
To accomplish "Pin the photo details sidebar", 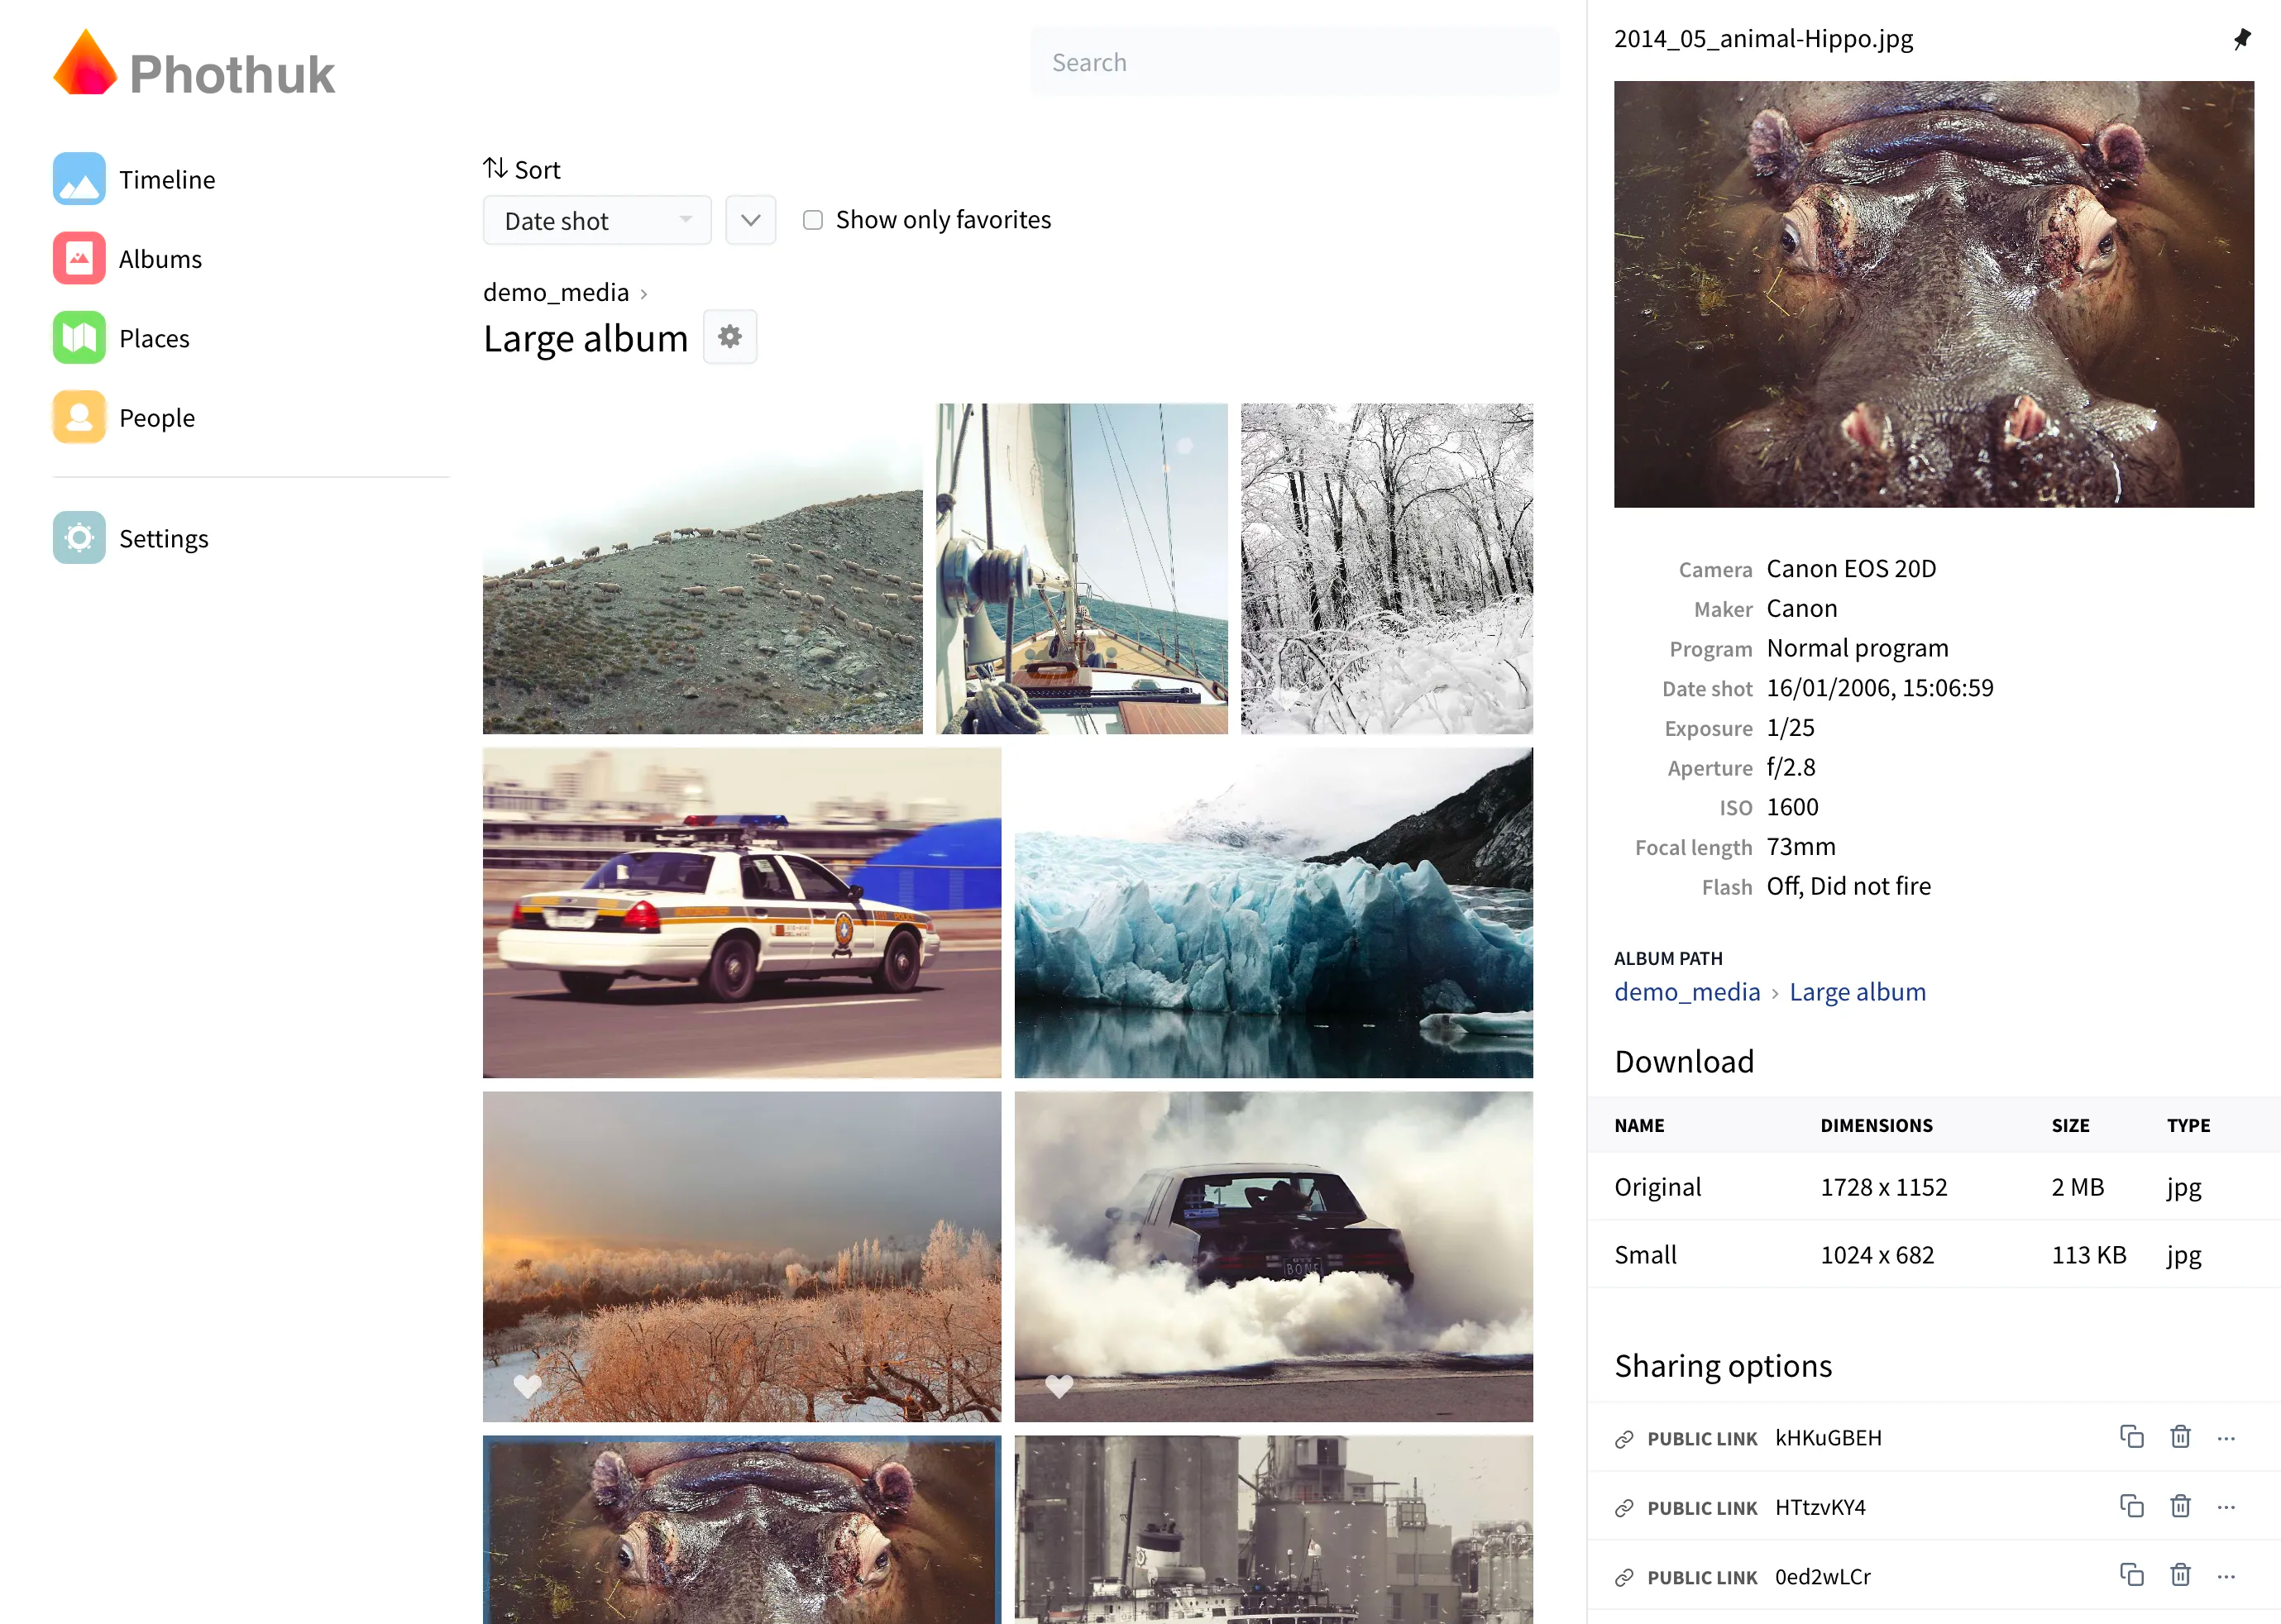I will [x=2241, y=39].
